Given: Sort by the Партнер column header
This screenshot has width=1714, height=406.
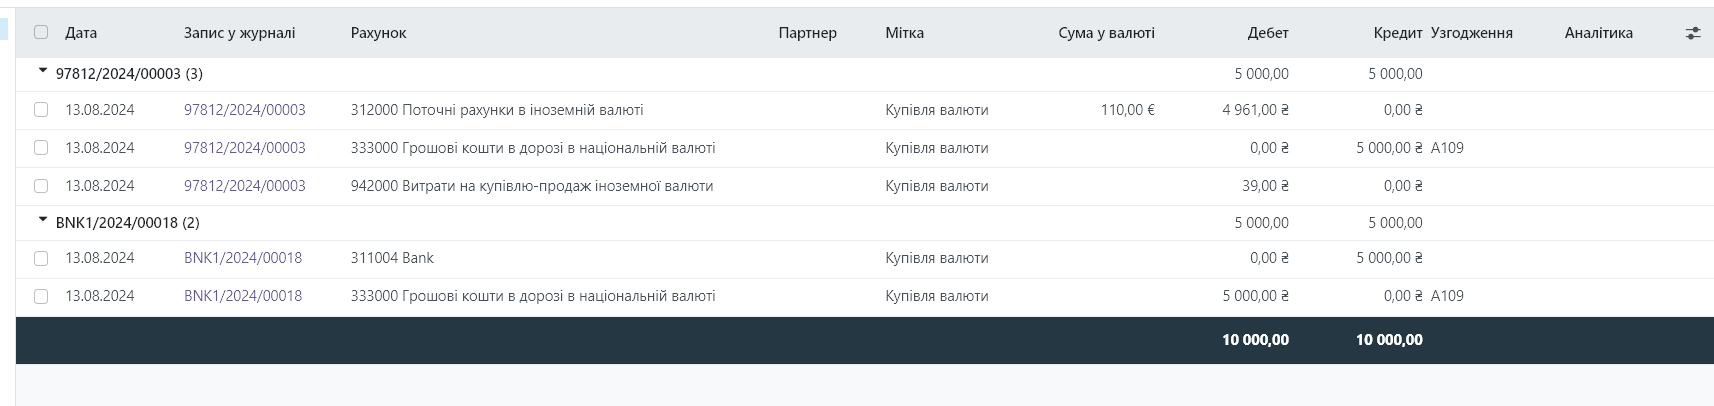Looking at the screenshot, I should (807, 33).
